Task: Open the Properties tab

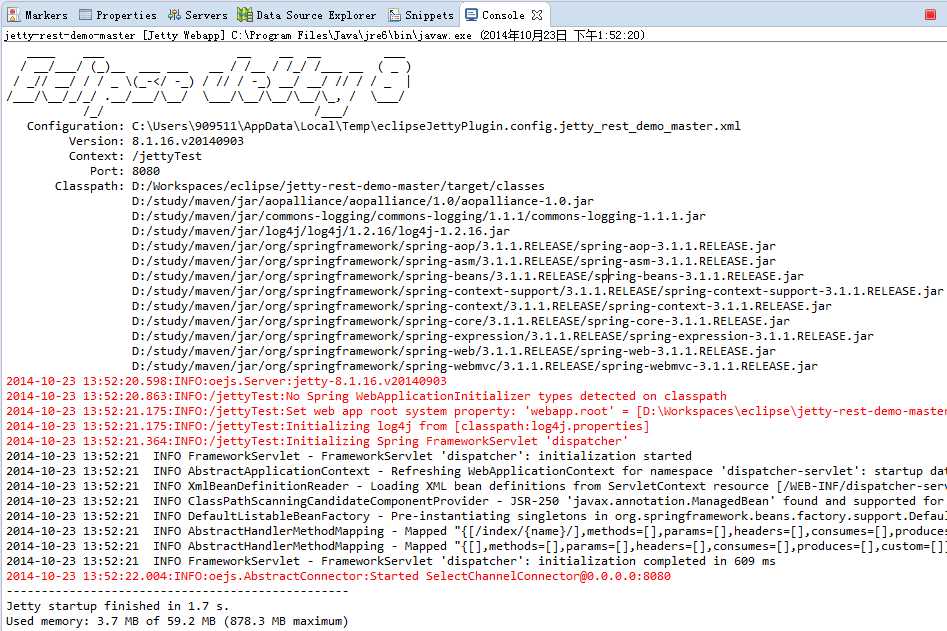Action: (x=119, y=14)
